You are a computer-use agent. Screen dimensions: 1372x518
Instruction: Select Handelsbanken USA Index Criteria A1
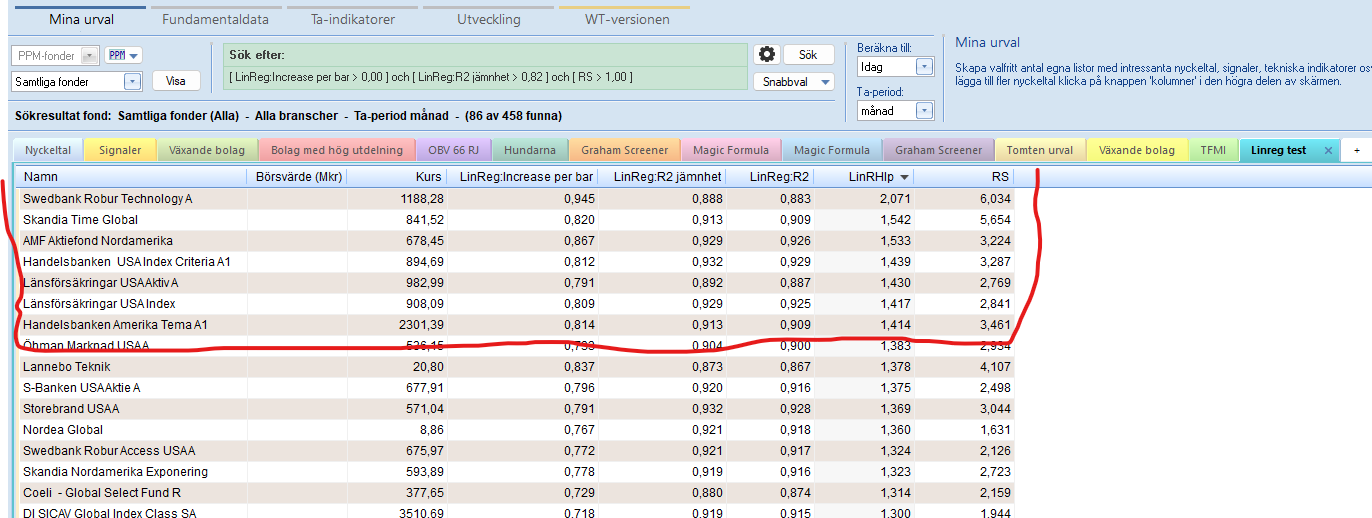point(516,262)
